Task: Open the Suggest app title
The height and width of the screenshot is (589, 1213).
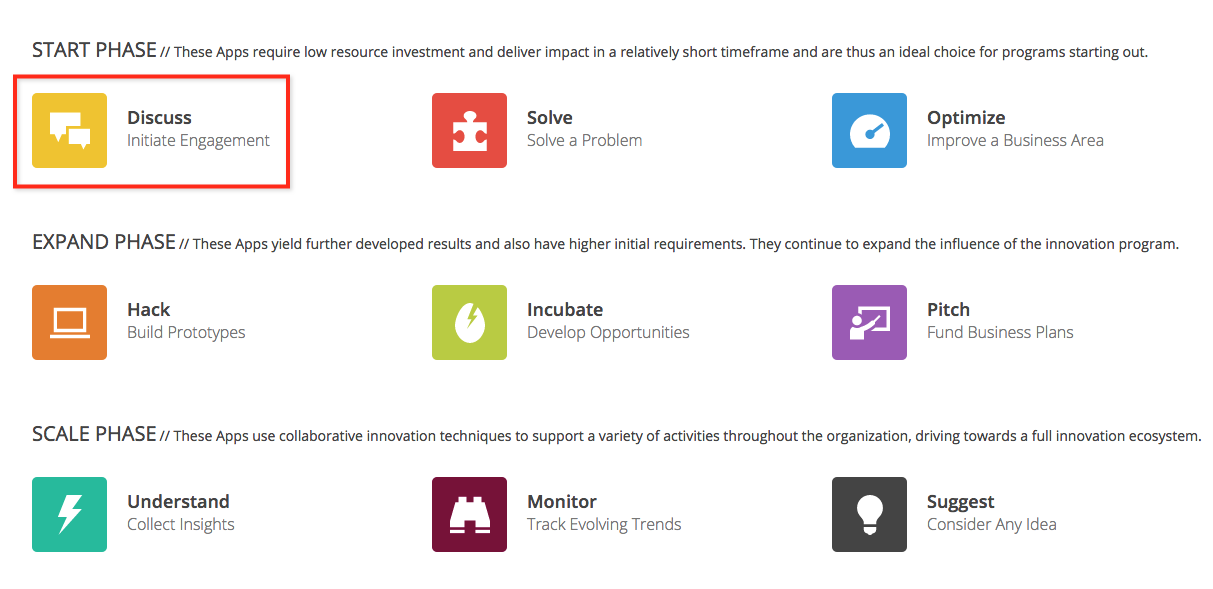Action: 961,502
